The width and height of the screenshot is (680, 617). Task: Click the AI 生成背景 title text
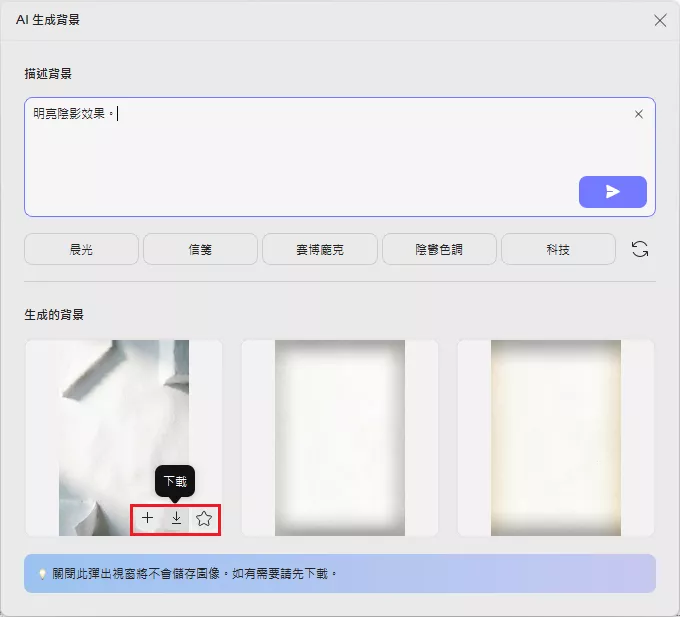(48, 20)
